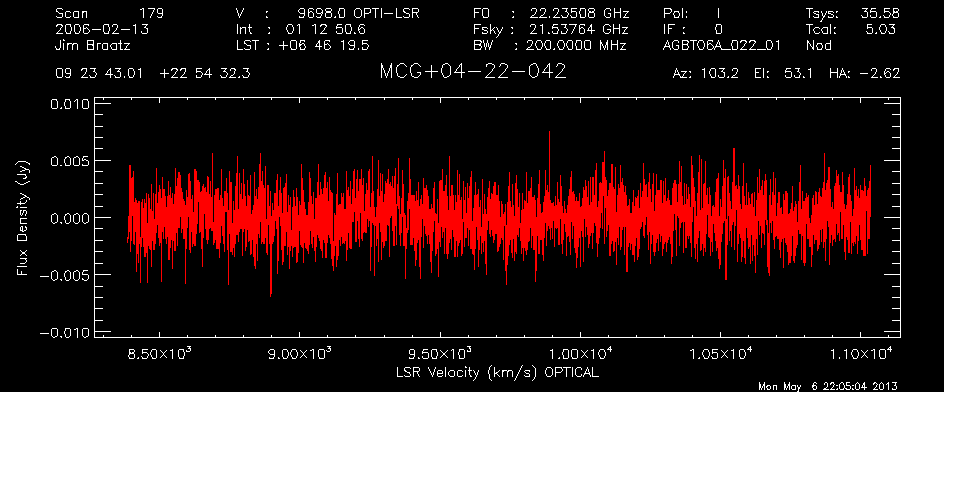The height and width of the screenshot is (490, 962).
Task: Click the Fsky value 21.53764 GHz
Action: [579, 29]
